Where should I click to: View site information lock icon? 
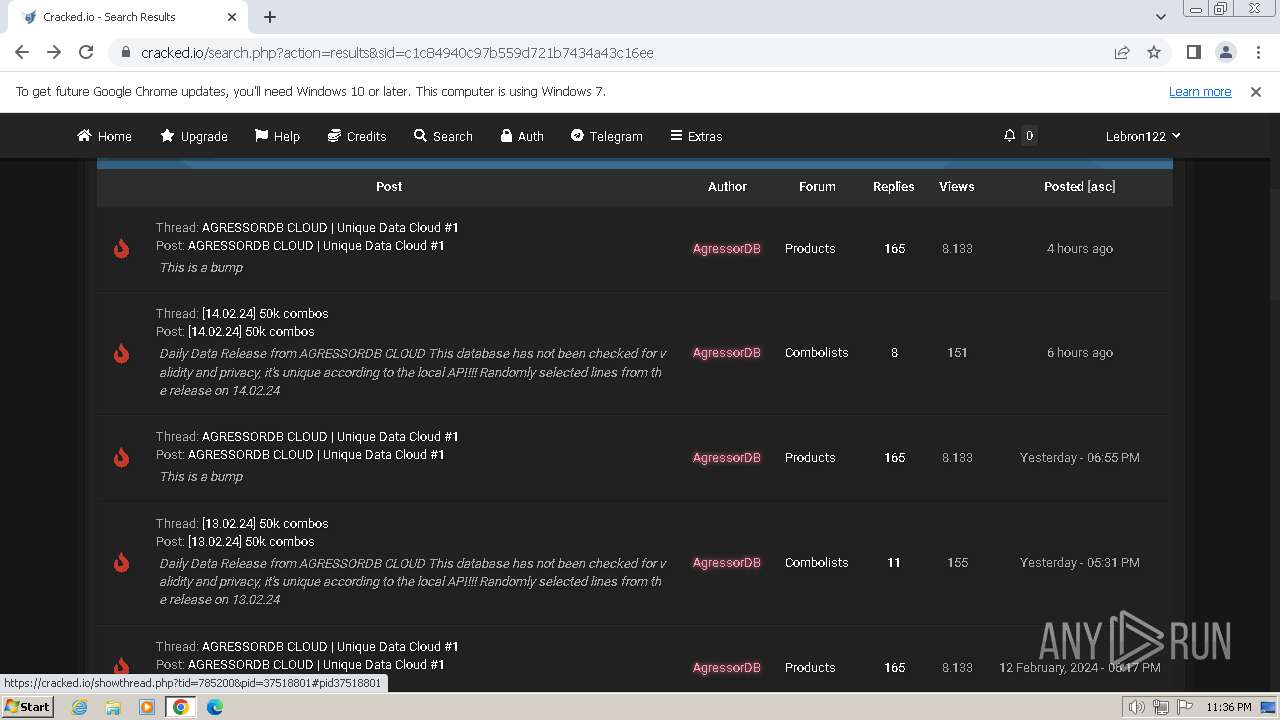pyautogui.click(x=125, y=52)
